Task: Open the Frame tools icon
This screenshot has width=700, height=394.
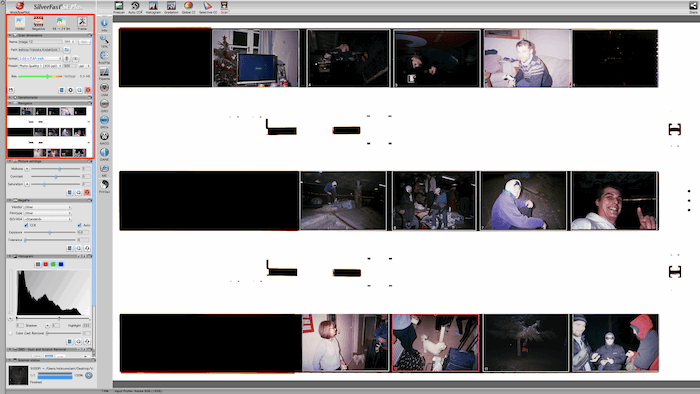Action: coord(82,23)
